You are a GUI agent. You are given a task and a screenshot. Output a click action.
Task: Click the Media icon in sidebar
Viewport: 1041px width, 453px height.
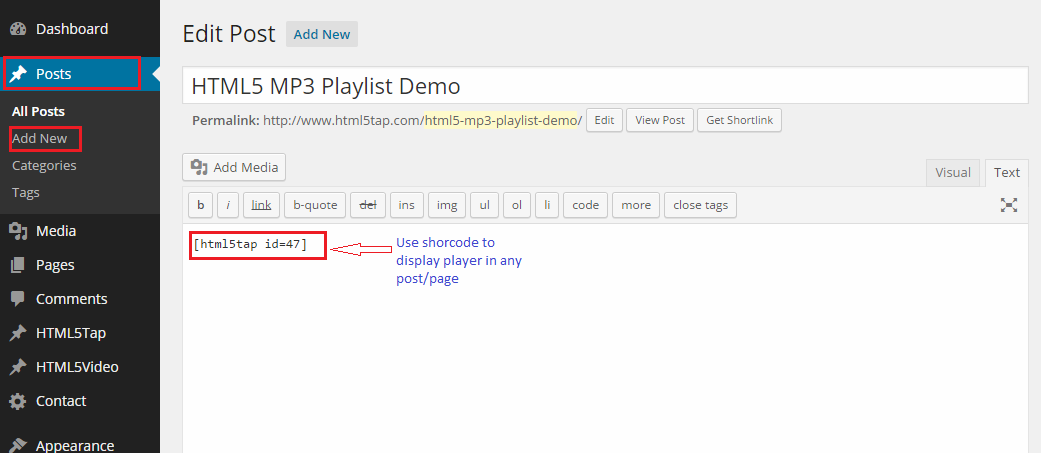pos(18,231)
